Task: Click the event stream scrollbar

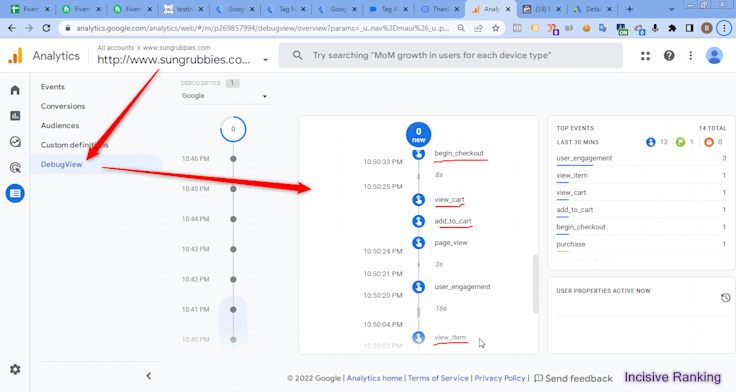Action: point(536,284)
